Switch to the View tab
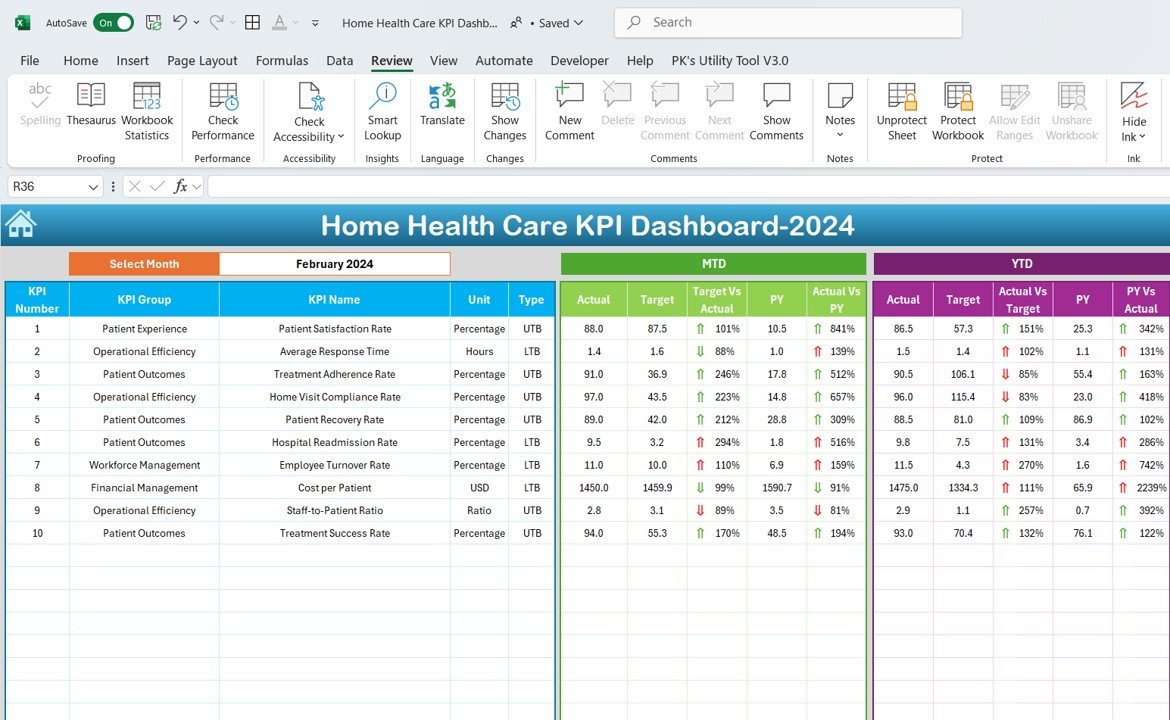Screen dimensions: 1170x720 pyautogui.click(x=443, y=60)
